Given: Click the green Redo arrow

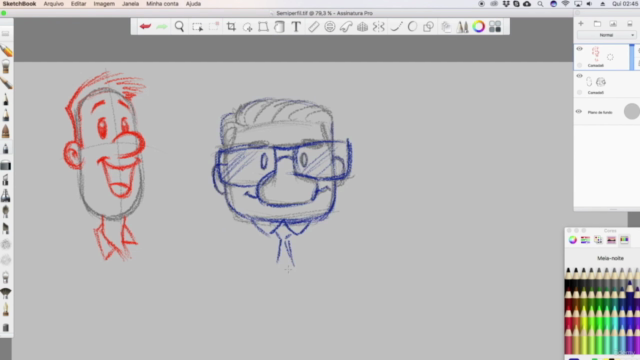Looking at the screenshot, I should point(162,27).
